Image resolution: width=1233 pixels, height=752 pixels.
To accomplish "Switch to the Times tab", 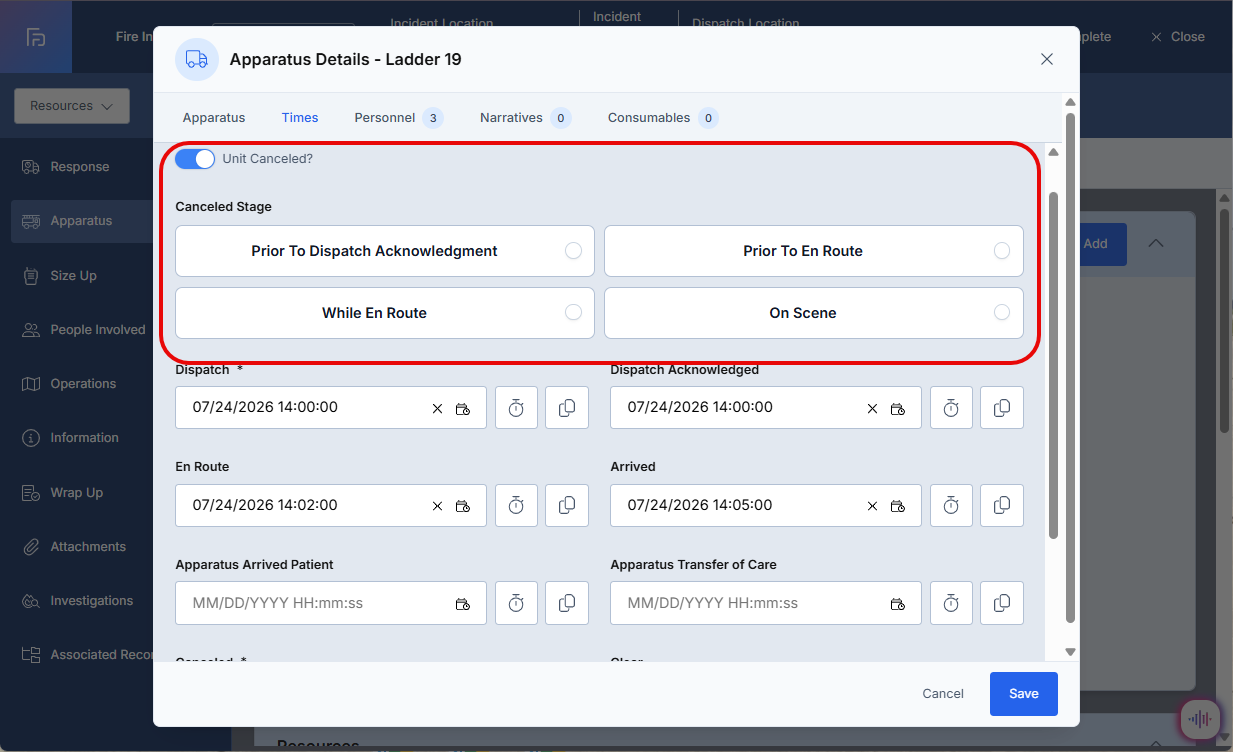I will (x=300, y=118).
